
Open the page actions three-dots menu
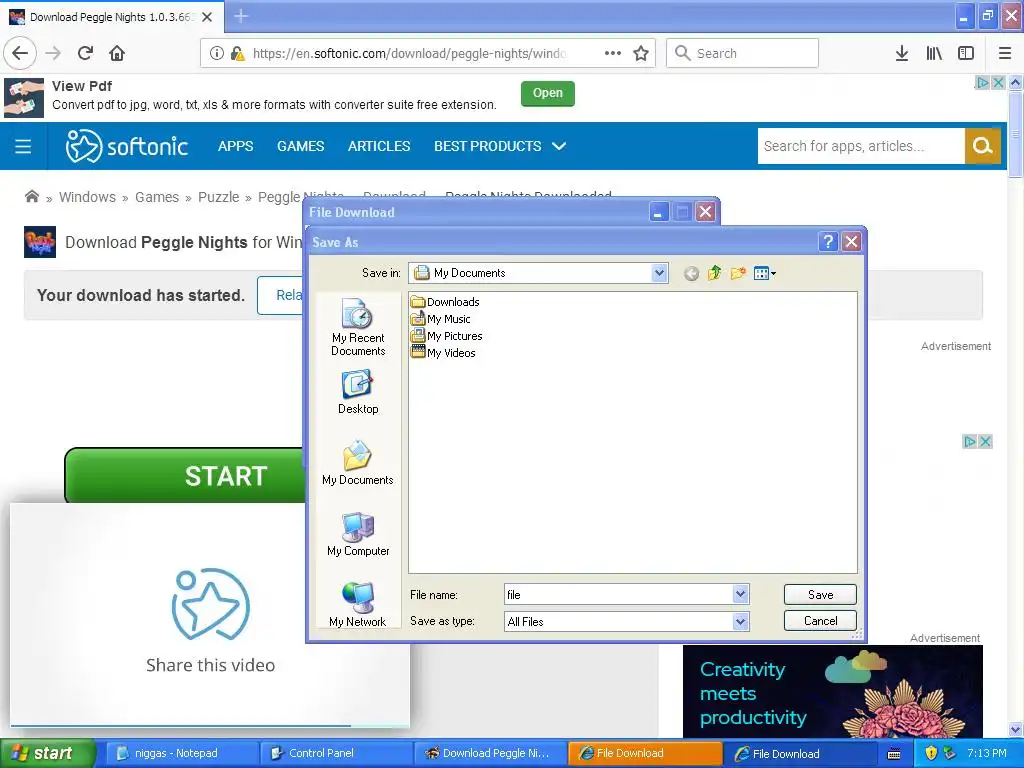613,54
